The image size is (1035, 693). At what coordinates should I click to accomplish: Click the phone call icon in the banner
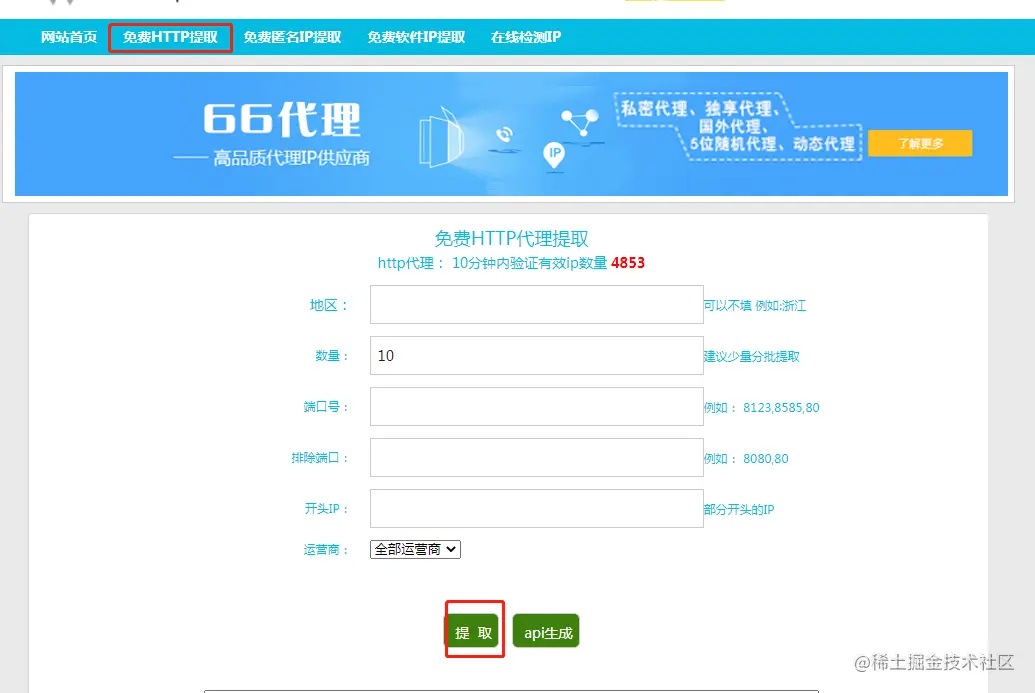coord(503,134)
